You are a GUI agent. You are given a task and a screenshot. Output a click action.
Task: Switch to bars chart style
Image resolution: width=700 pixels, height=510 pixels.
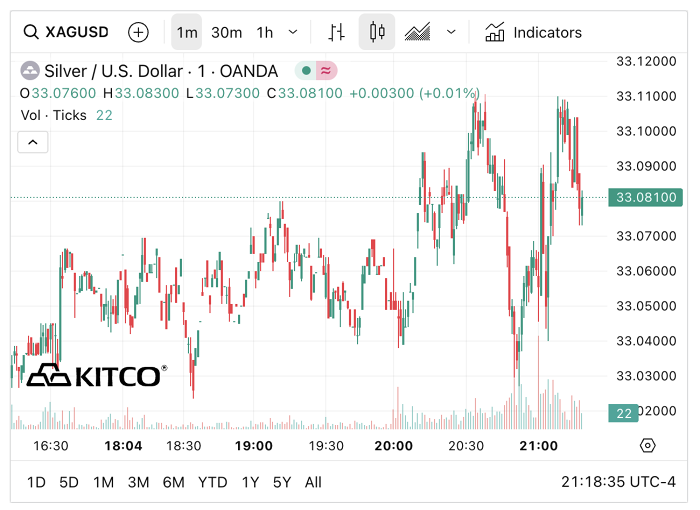click(336, 32)
